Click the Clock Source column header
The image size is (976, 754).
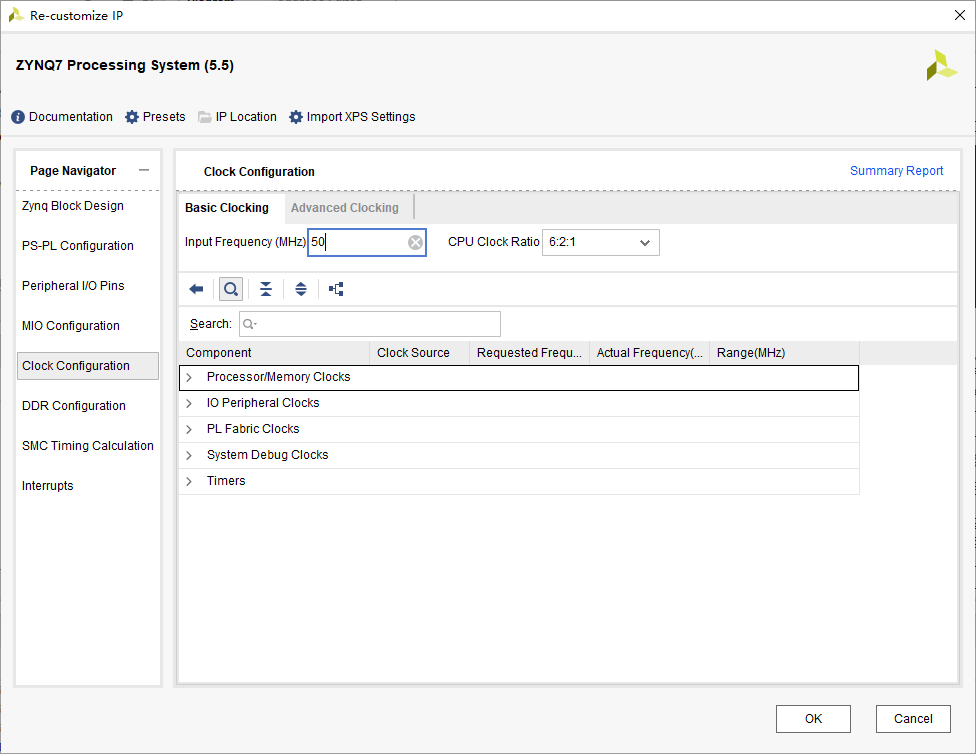(x=420, y=353)
